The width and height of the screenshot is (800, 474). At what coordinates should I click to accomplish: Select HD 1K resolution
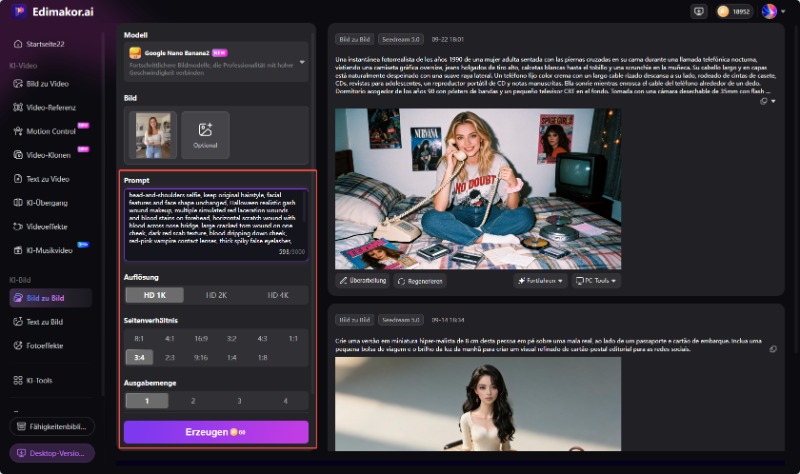(155, 295)
